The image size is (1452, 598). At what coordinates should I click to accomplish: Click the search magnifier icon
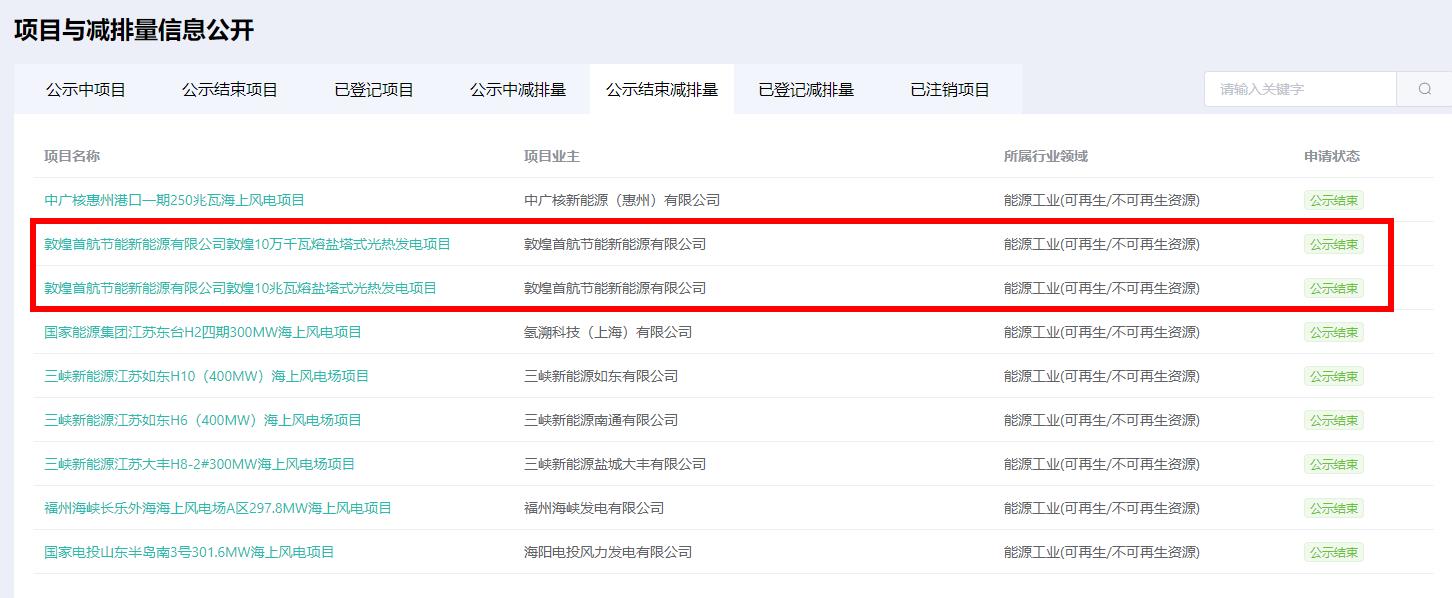1424,88
